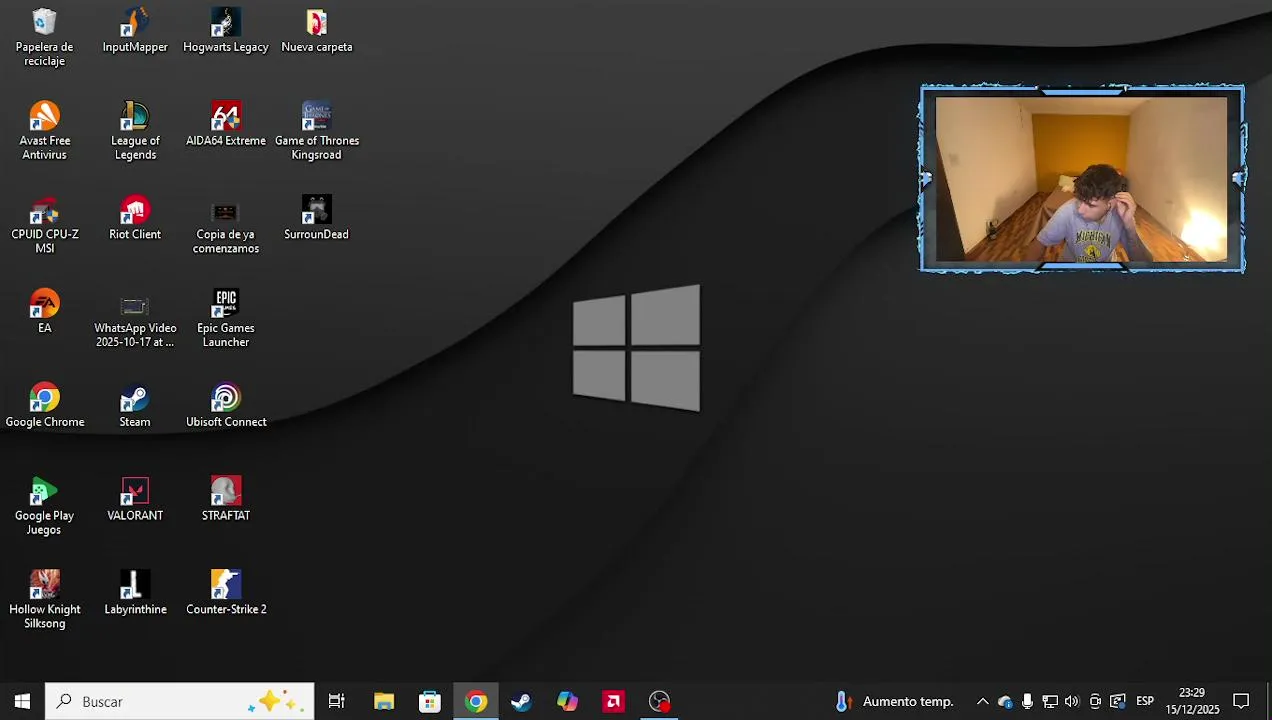Select the STRAFTAT desktop shortcut
The height and width of the screenshot is (720, 1272).
tap(226, 500)
